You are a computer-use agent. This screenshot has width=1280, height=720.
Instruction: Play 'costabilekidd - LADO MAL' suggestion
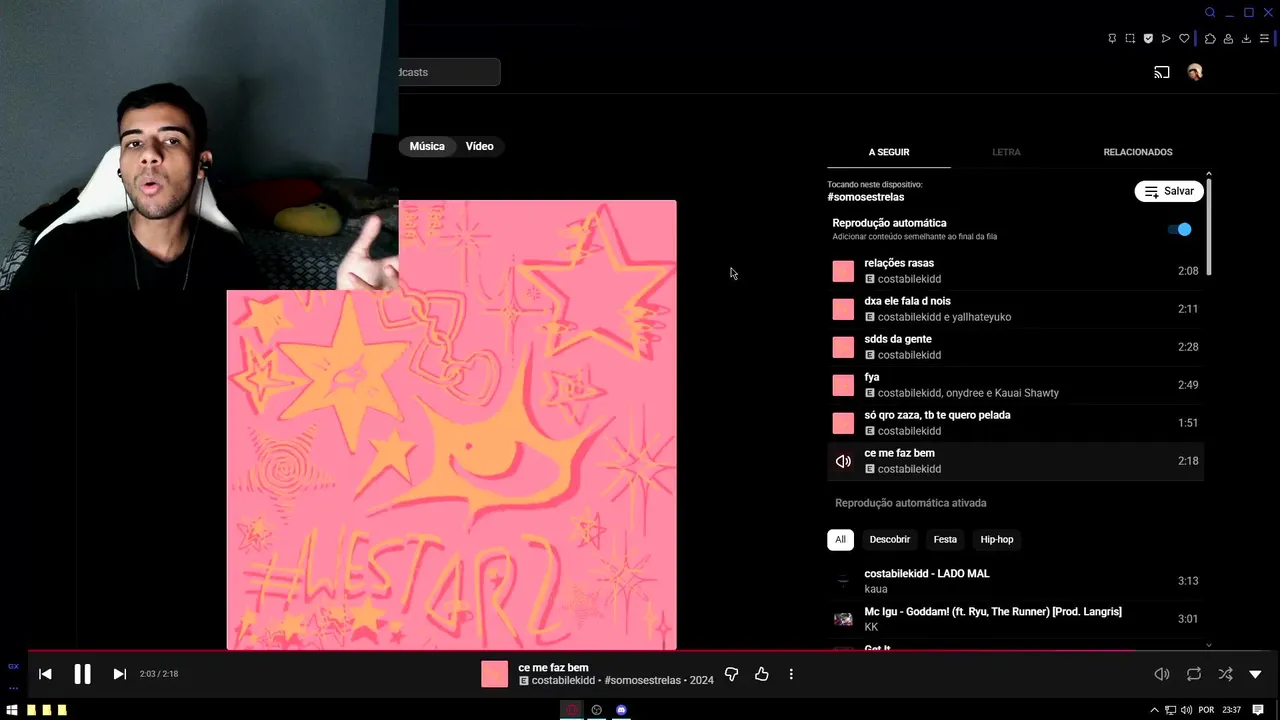point(1015,581)
